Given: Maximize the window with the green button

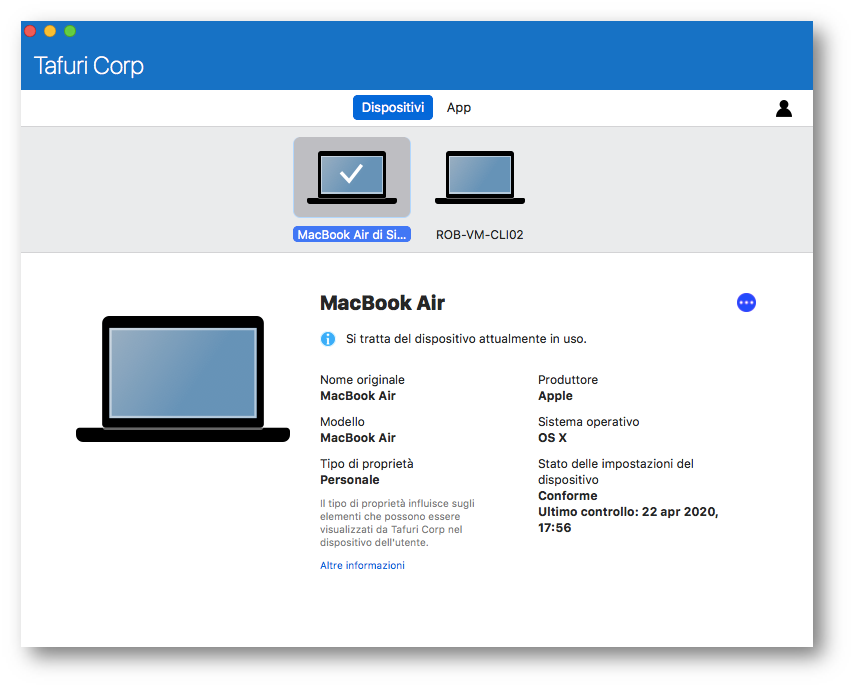Looking at the screenshot, I should point(70,31).
